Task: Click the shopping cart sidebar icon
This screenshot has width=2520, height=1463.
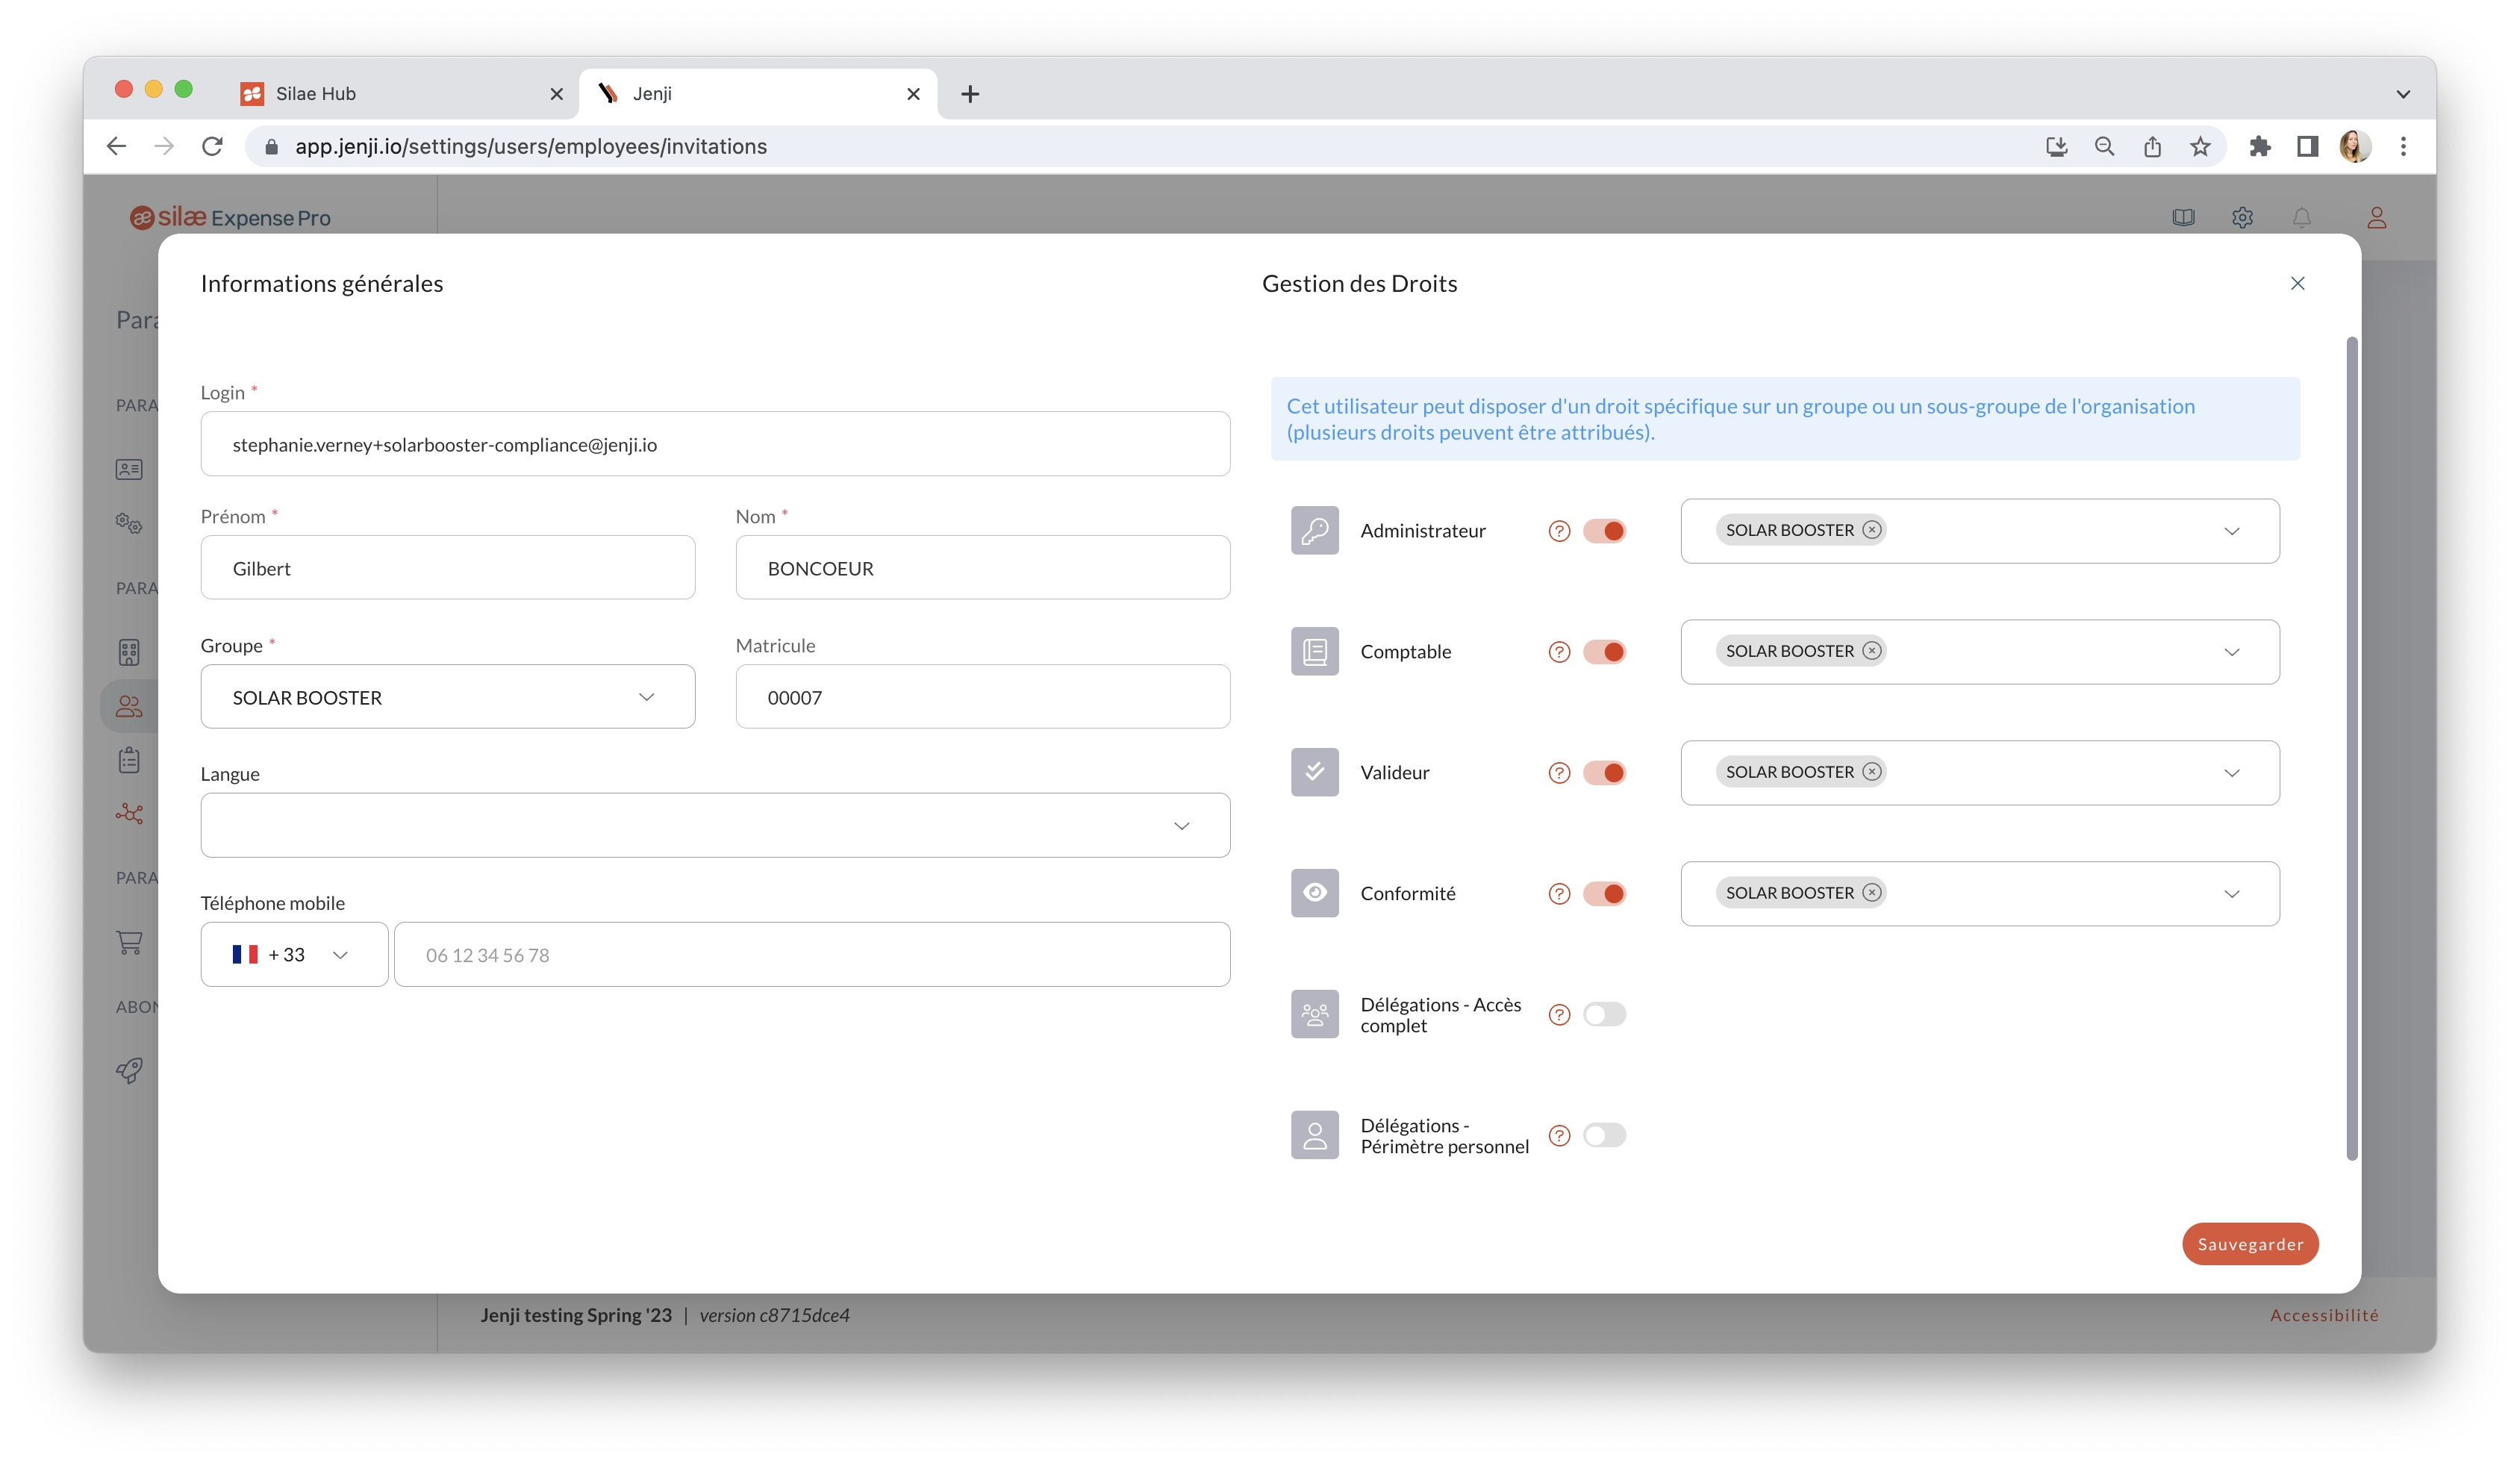Action: coord(129,942)
